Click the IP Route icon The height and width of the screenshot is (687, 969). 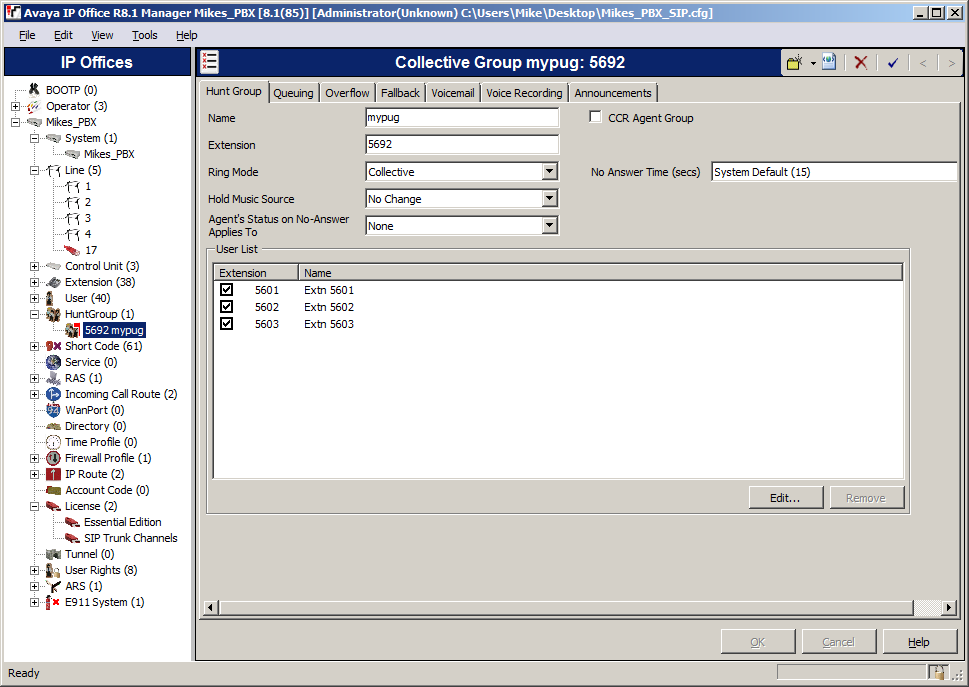coord(53,474)
